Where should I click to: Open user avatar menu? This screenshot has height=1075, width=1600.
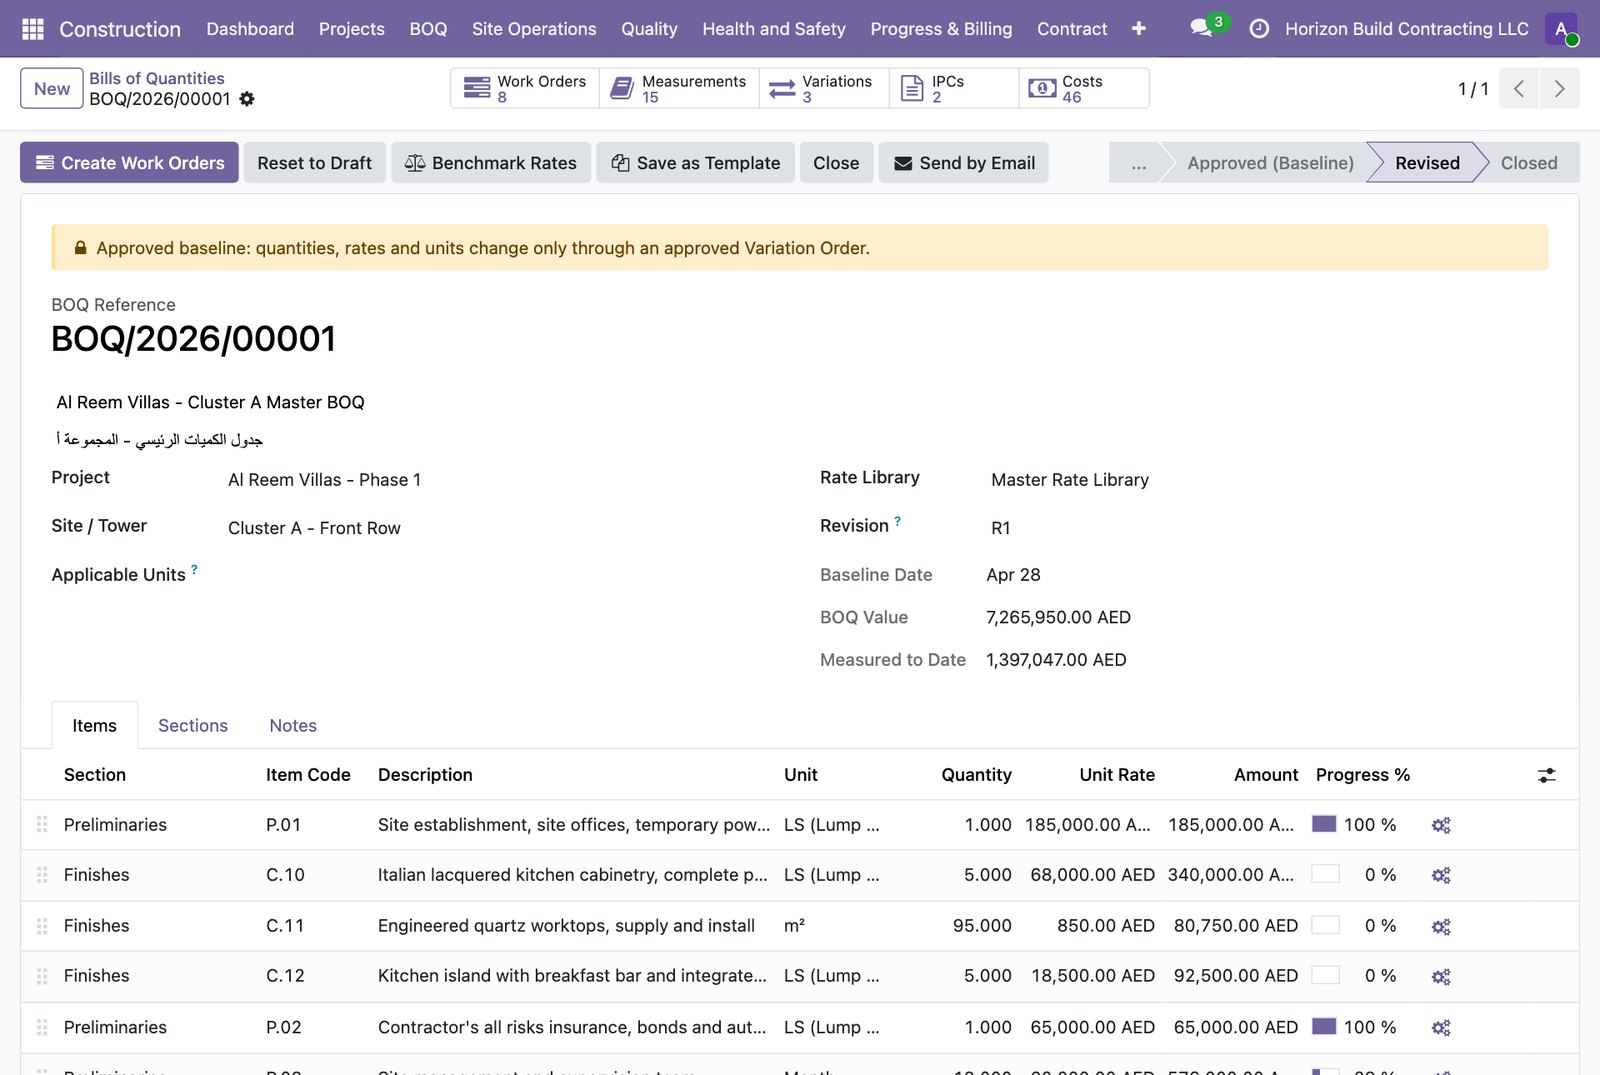(x=1561, y=29)
